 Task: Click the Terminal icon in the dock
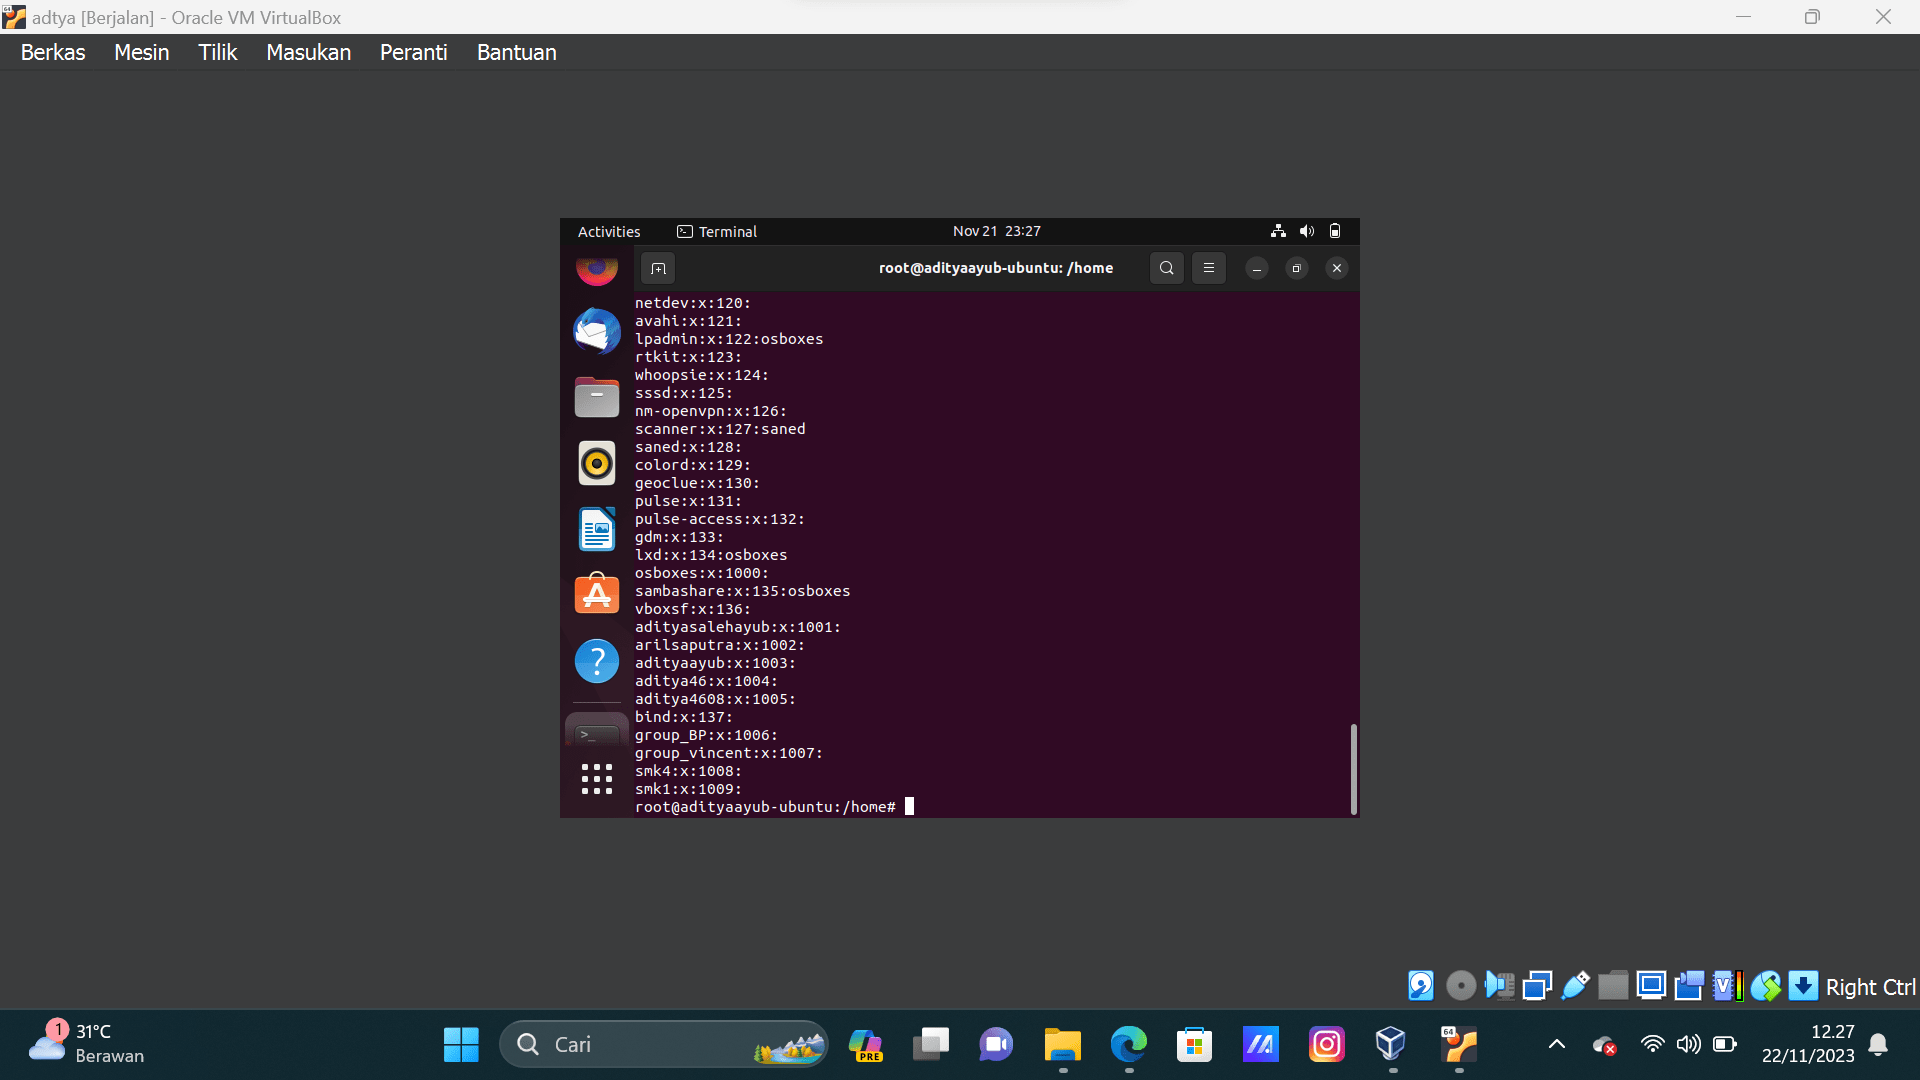pyautogui.click(x=597, y=733)
